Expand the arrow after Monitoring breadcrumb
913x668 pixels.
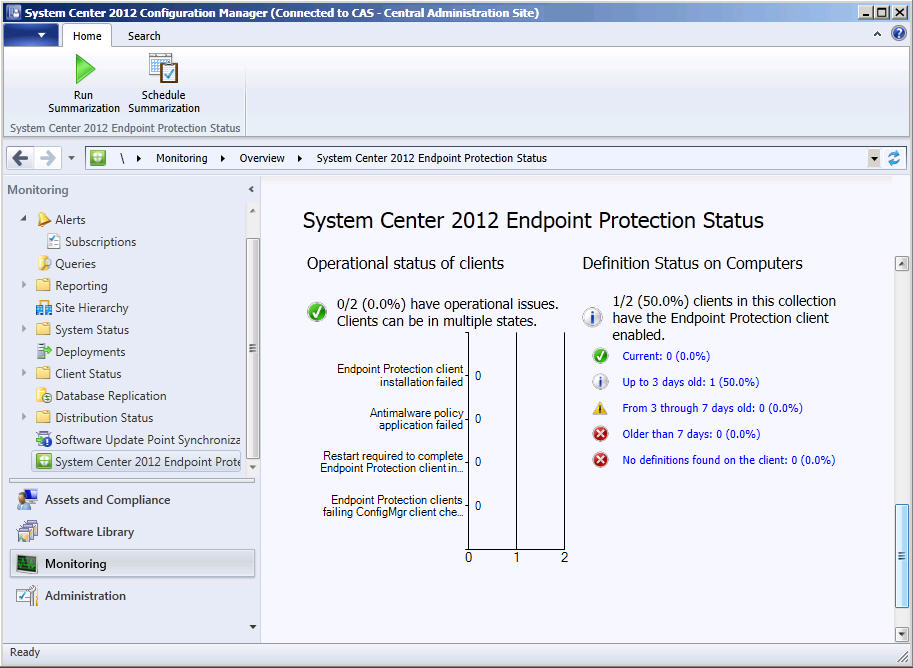point(222,158)
